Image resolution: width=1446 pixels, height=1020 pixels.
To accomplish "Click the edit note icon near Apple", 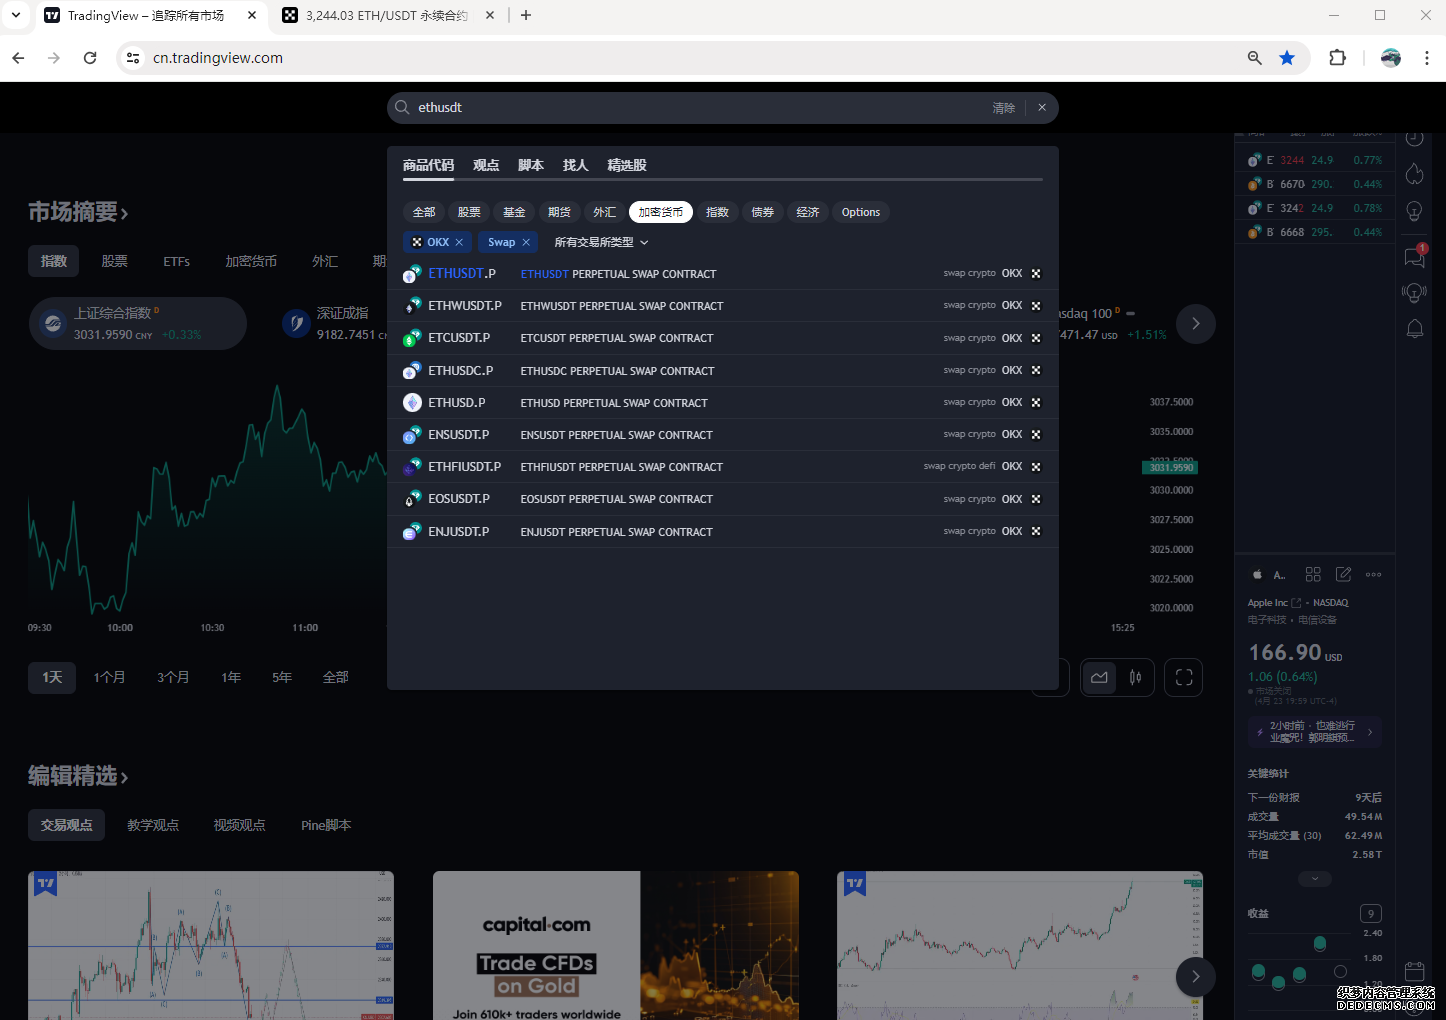I will (x=1343, y=574).
